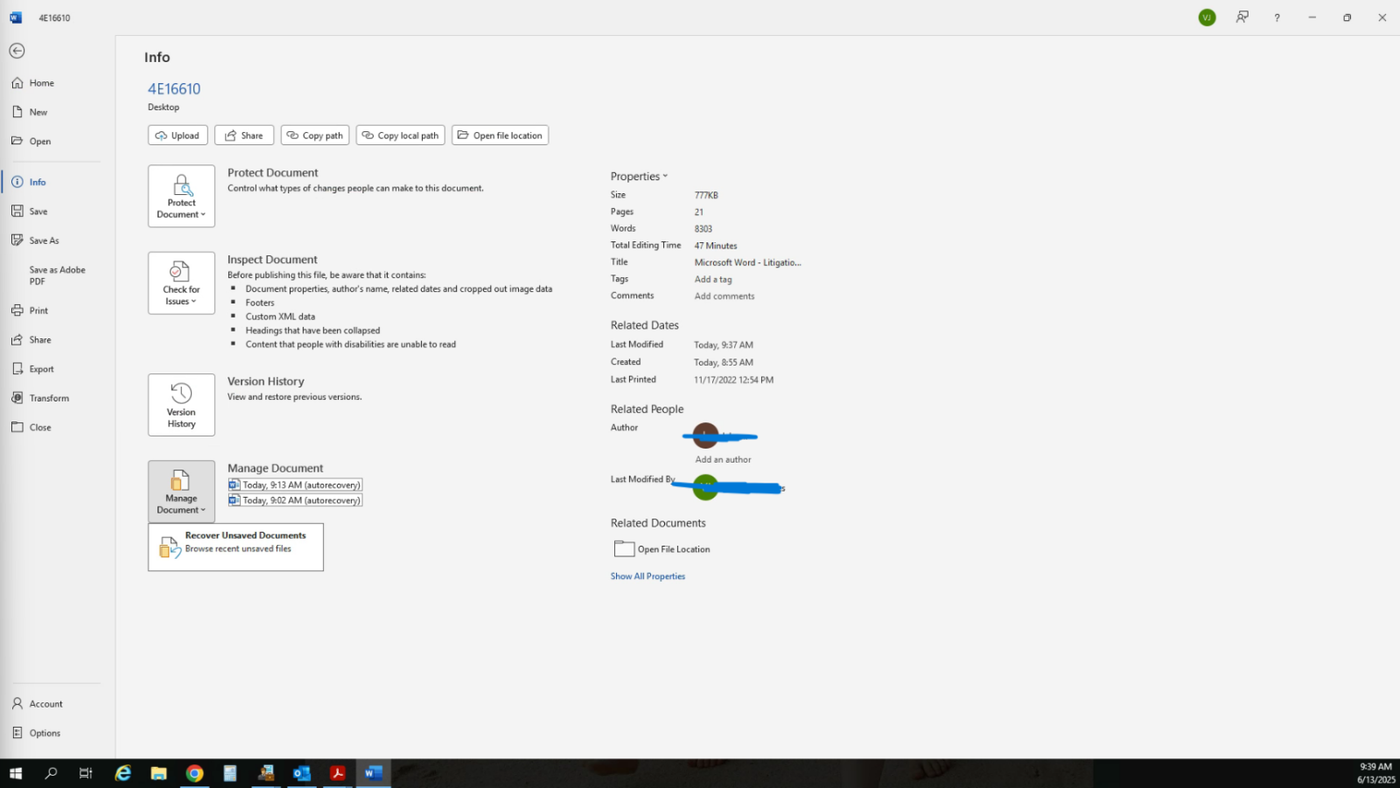Edit the document Title property field
Screen dimensions: 1400x788
pyautogui.click(x=748, y=262)
